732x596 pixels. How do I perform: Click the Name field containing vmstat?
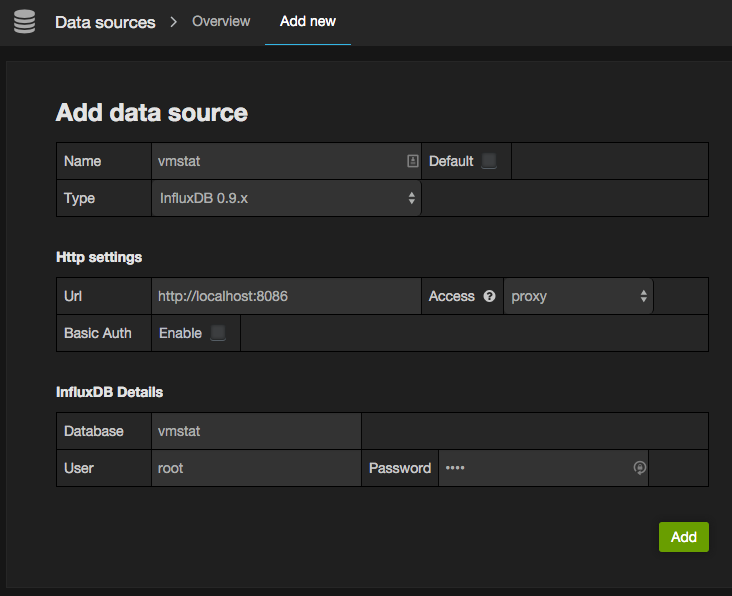coord(278,161)
